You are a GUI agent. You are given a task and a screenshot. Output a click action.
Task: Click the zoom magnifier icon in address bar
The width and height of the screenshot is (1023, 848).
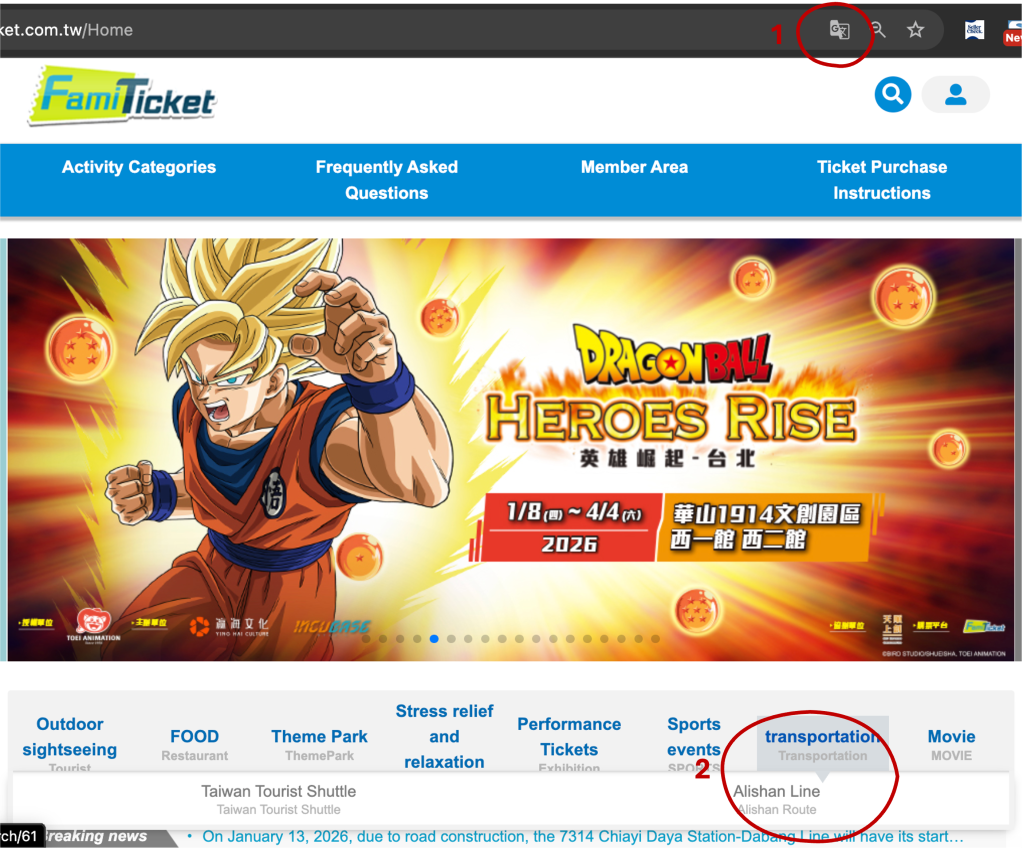pyautogui.click(x=878, y=30)
